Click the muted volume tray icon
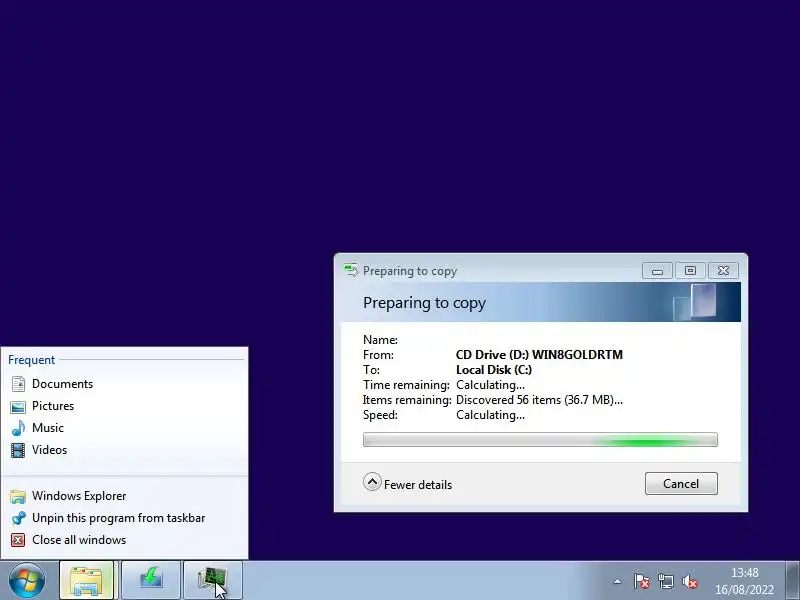This screenshot has width=800, height=600. [690, 581]
